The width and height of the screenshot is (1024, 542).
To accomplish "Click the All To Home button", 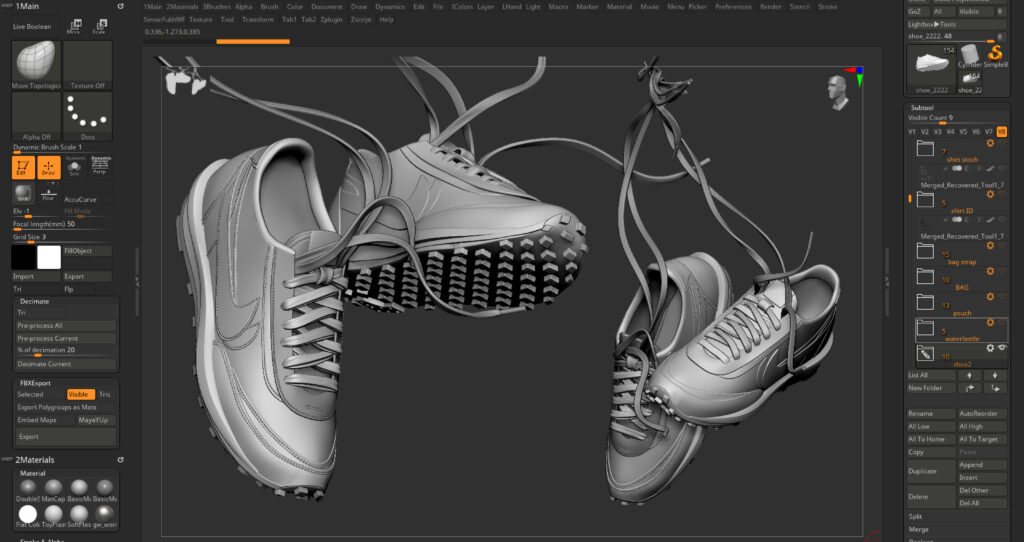I will tap(931, 439).
